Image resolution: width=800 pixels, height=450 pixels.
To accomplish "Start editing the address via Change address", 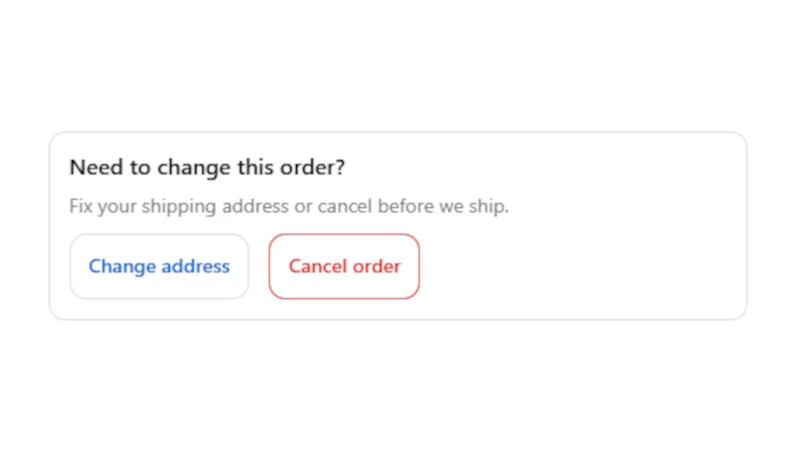I will click(159, 266).
